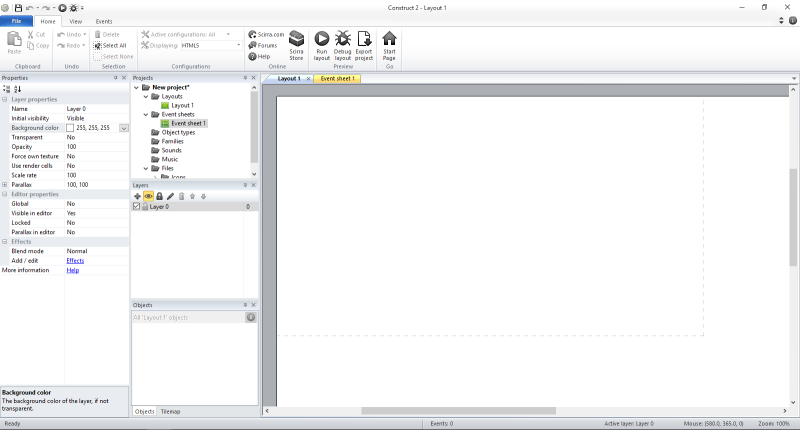Screen dimensions: 800x430
Task: Click the Save icon in quick access toolbar
Action: point(18,8)
